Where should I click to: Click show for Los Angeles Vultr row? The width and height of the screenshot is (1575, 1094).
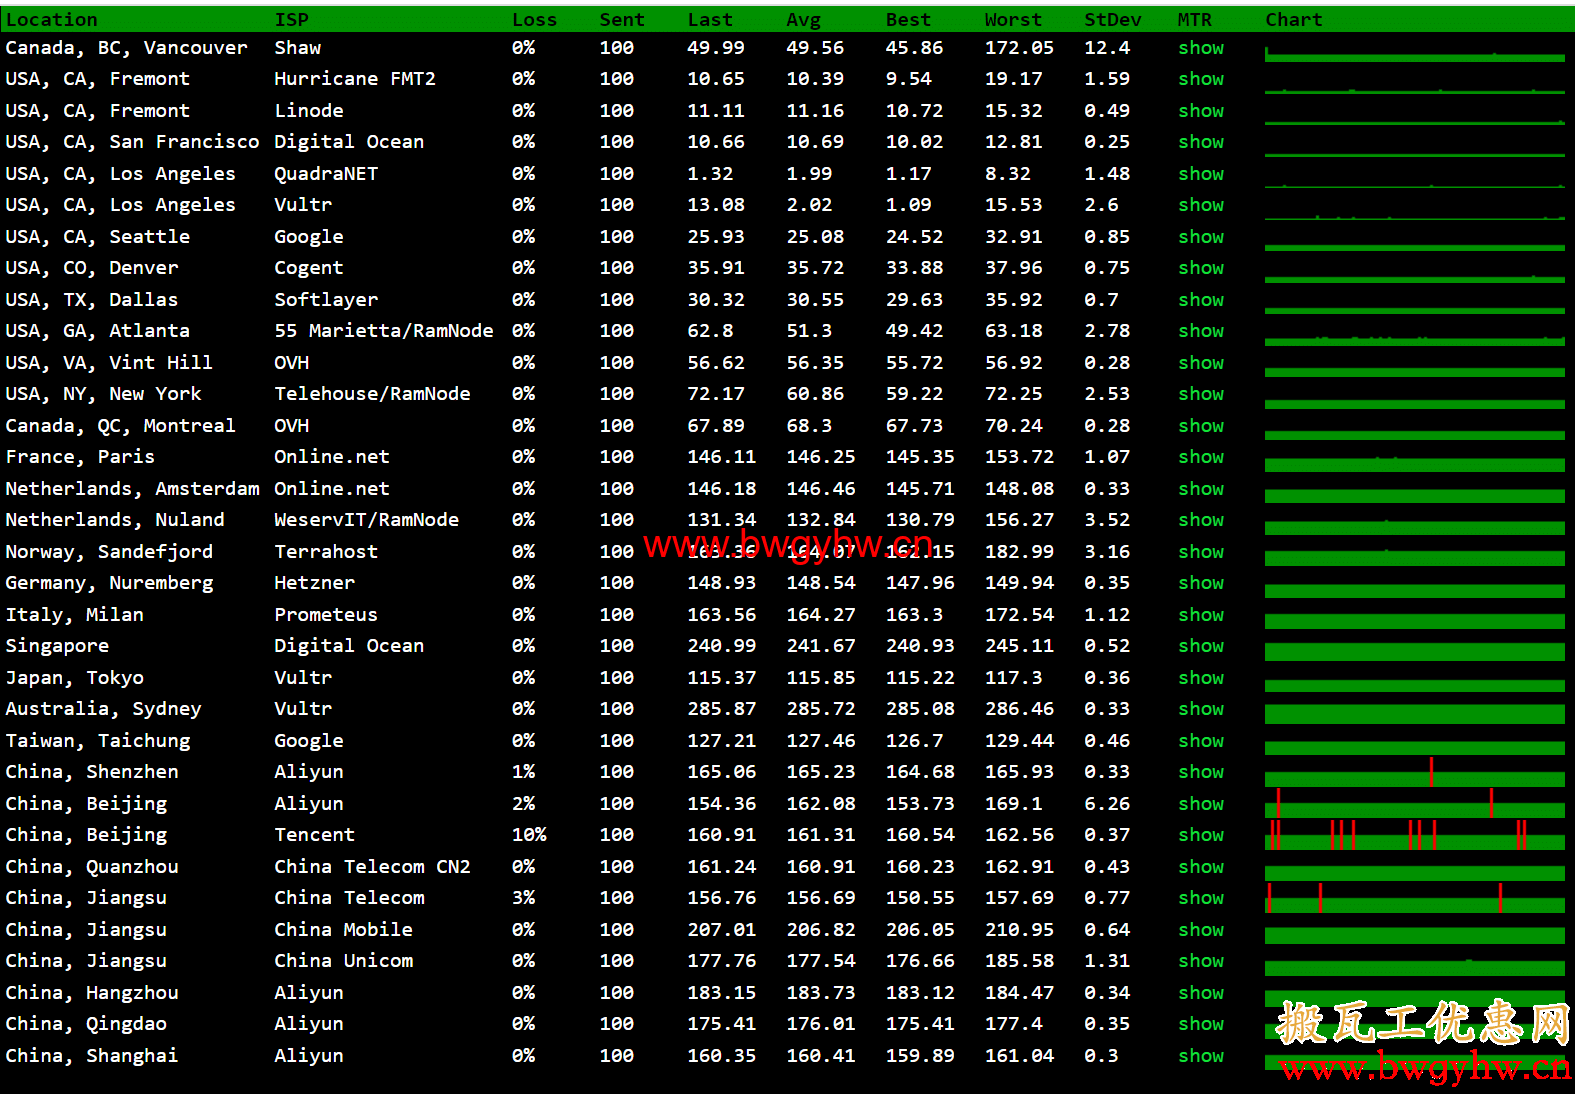pos(1201,205)
